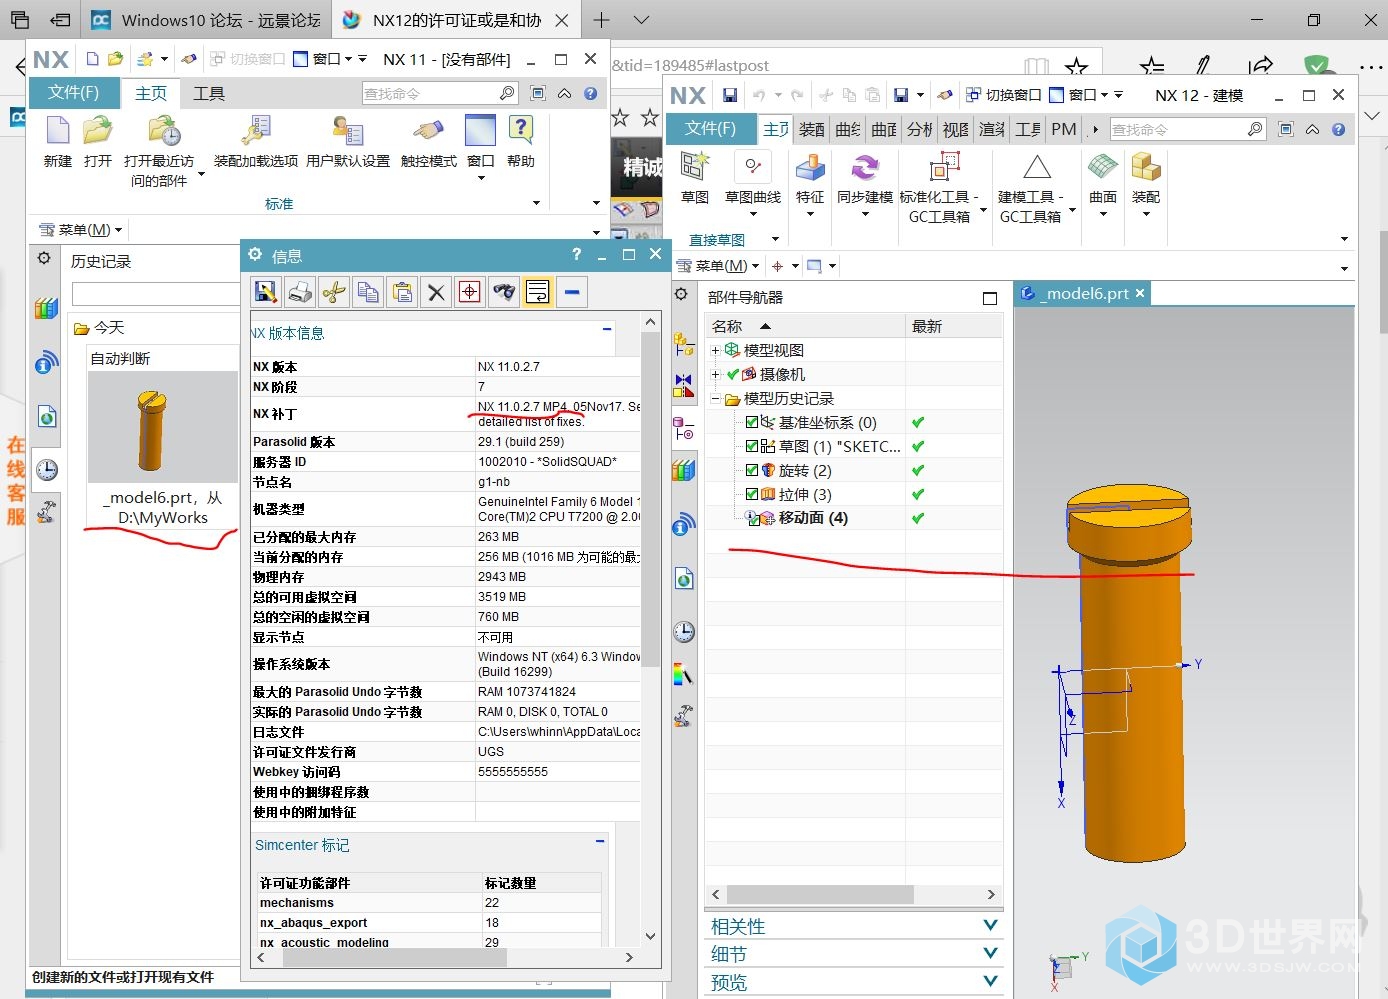Collapse the 模型历史记录 tree node

tap(715, 398)
